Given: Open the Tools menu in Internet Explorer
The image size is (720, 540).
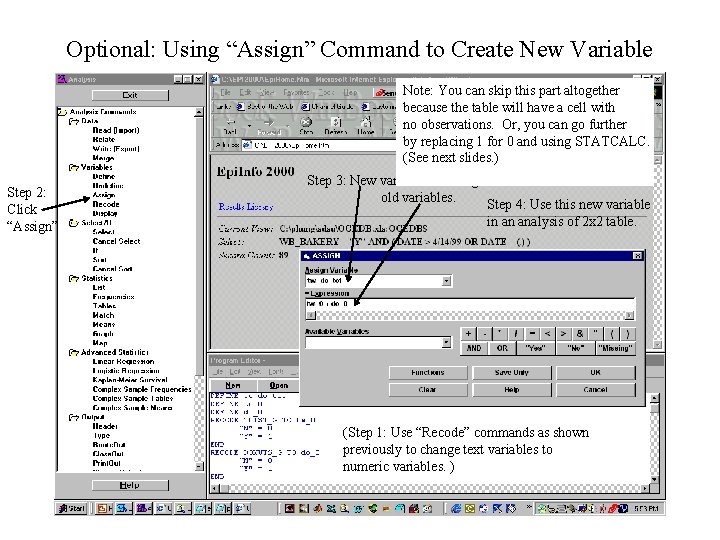Looking at the screenshot, I should tap(326, 92).
